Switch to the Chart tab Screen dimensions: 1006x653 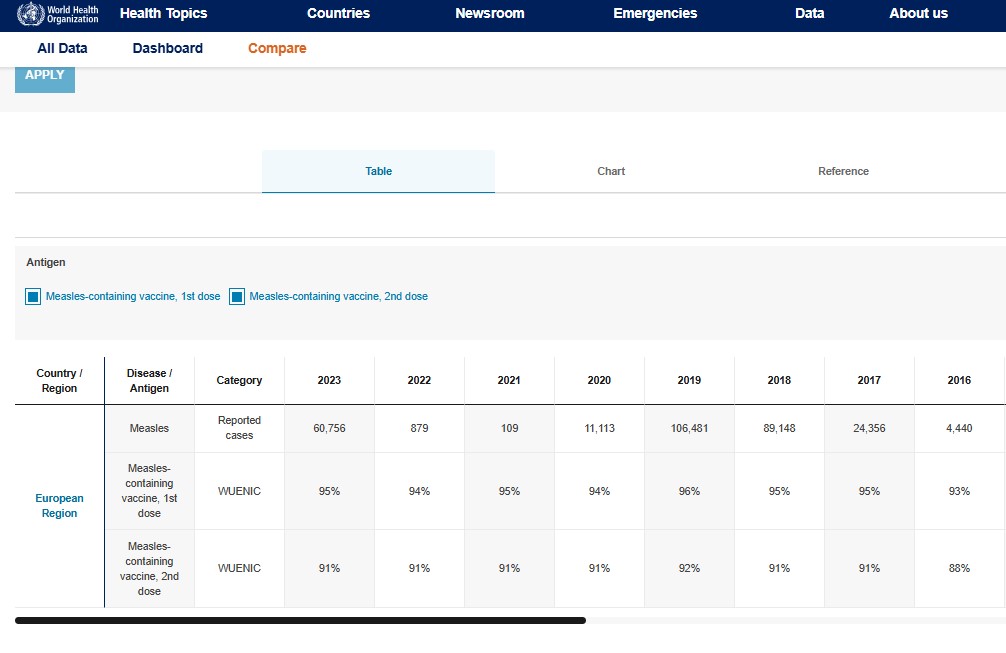pyautogui.click(x=611, y=171)
